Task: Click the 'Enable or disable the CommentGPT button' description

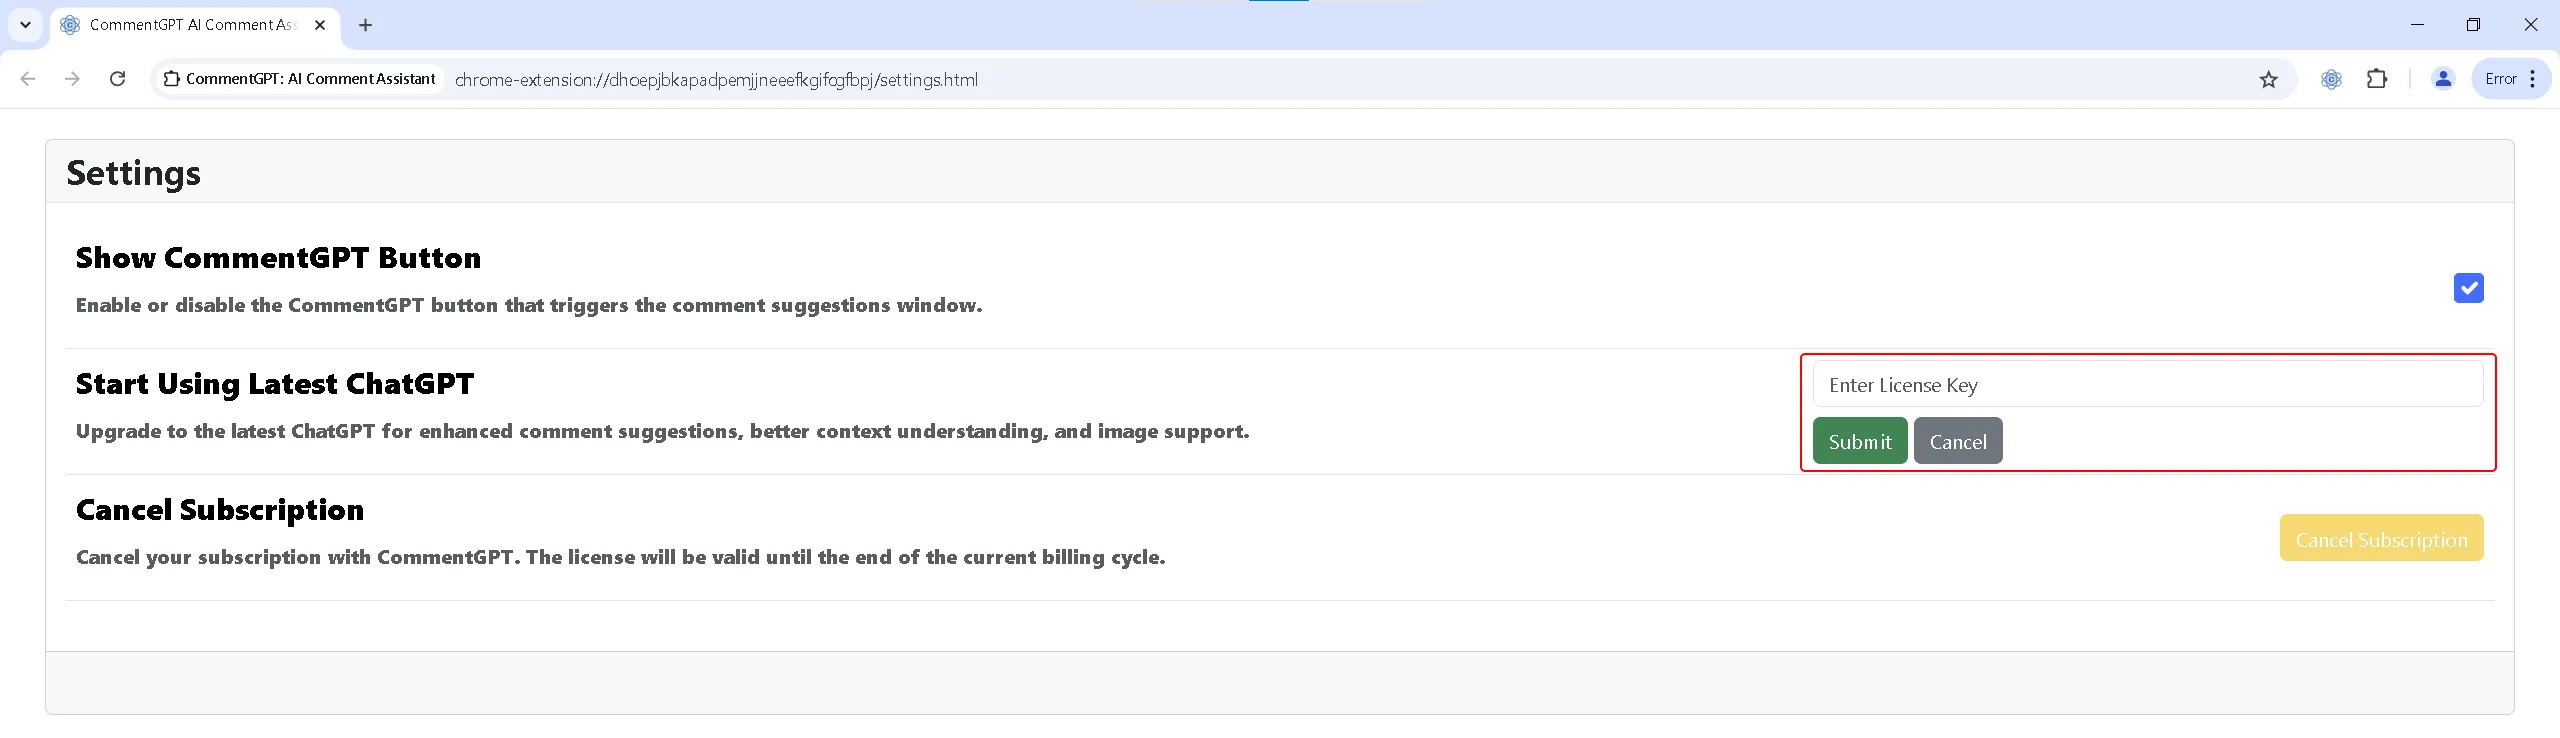Action: 529,305
